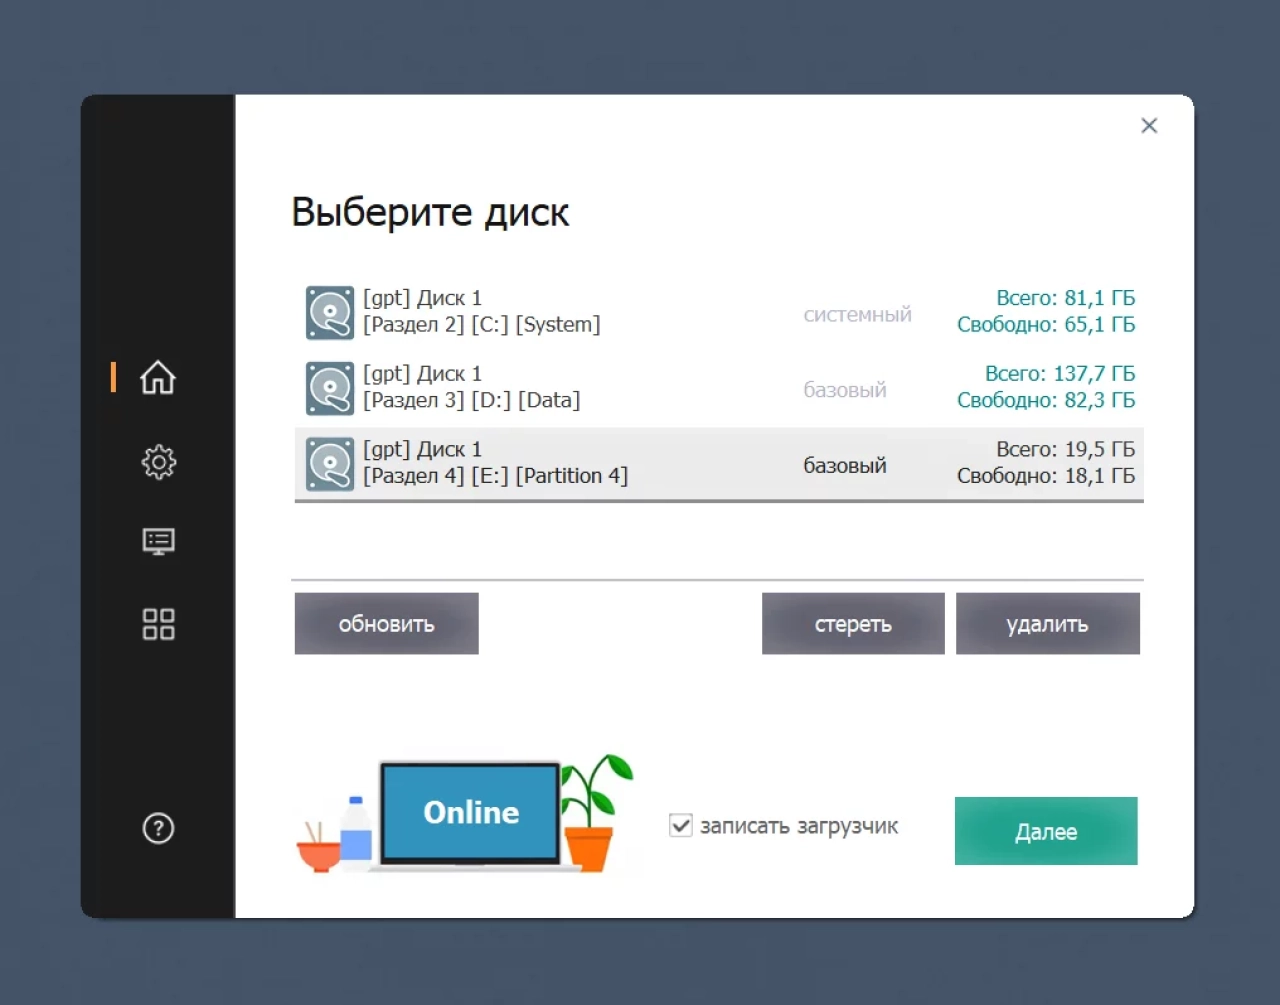This screenshot has width=1280, height=1005.
Task: Select the [Раздел 4] [E:] [Partition 4] row
Action: 719,464
